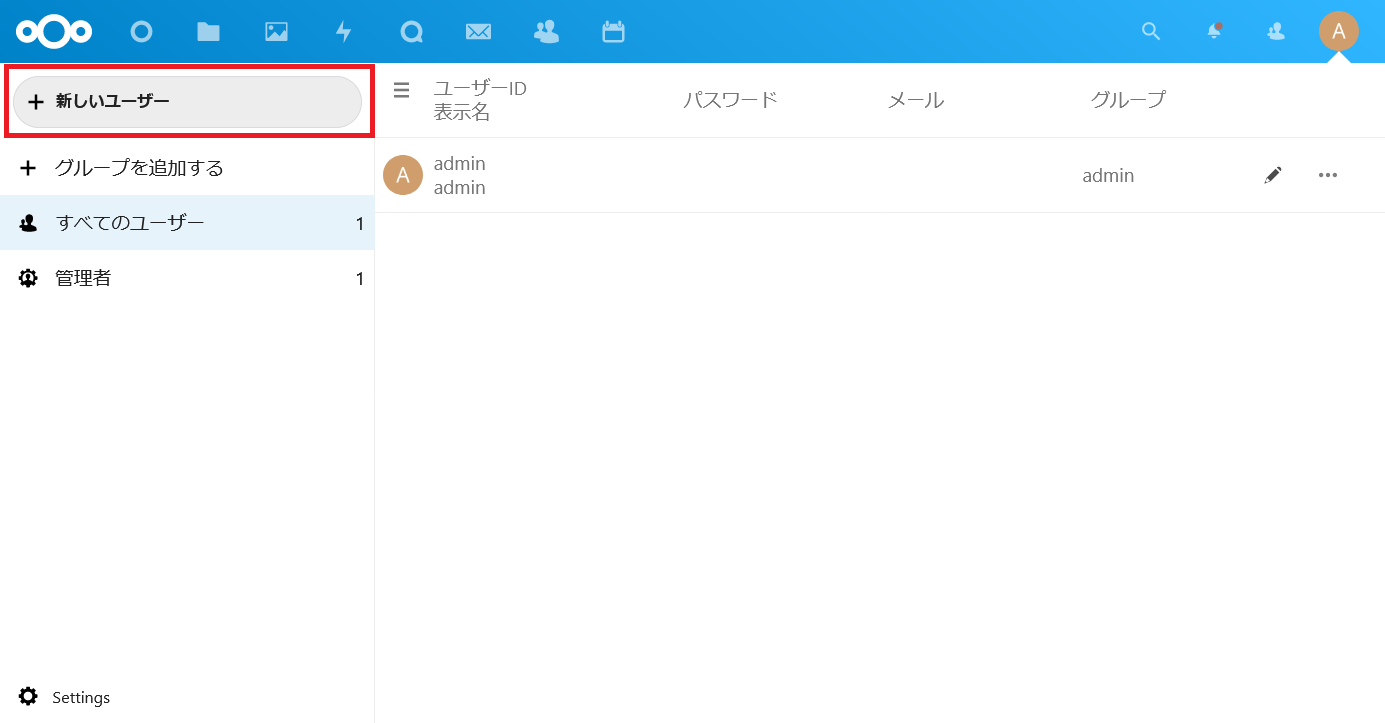Click the pencil edit icon for admin
Viewport: 1385px width, 723px height.
coord(1273,175)
